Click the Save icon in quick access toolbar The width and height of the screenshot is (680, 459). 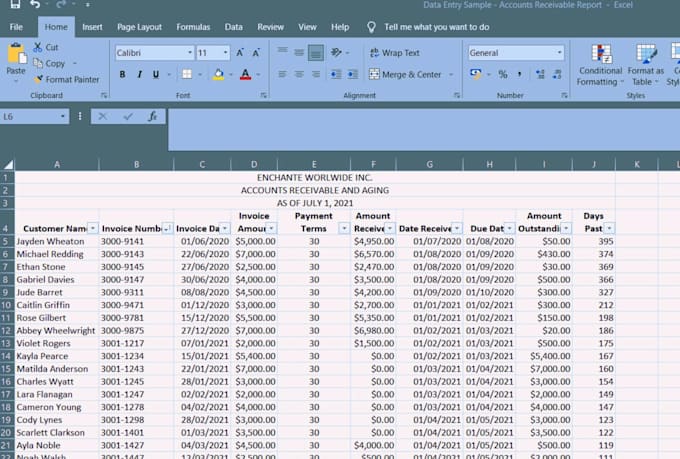point(15,4)
